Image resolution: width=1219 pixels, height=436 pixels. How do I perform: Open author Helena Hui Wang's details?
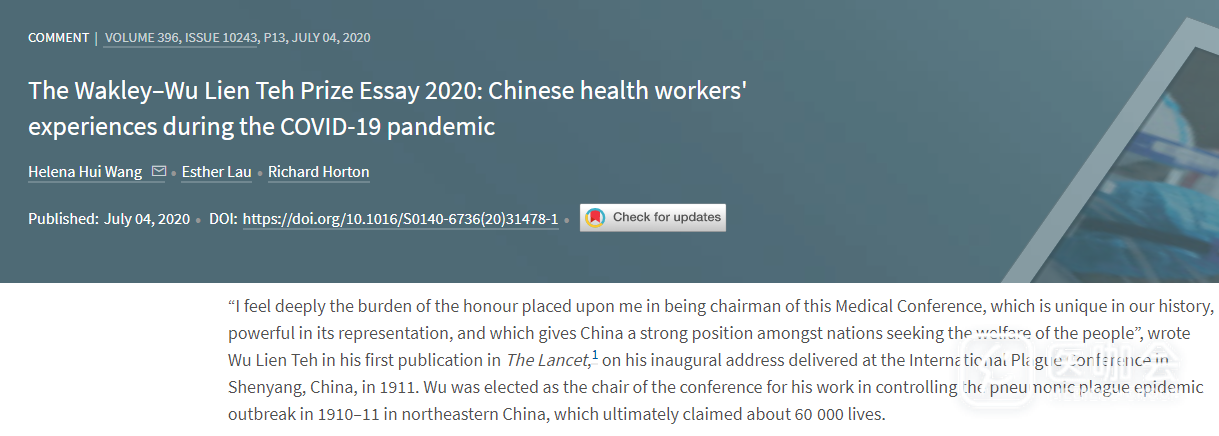pyautogui.click(x=85, y=172)
